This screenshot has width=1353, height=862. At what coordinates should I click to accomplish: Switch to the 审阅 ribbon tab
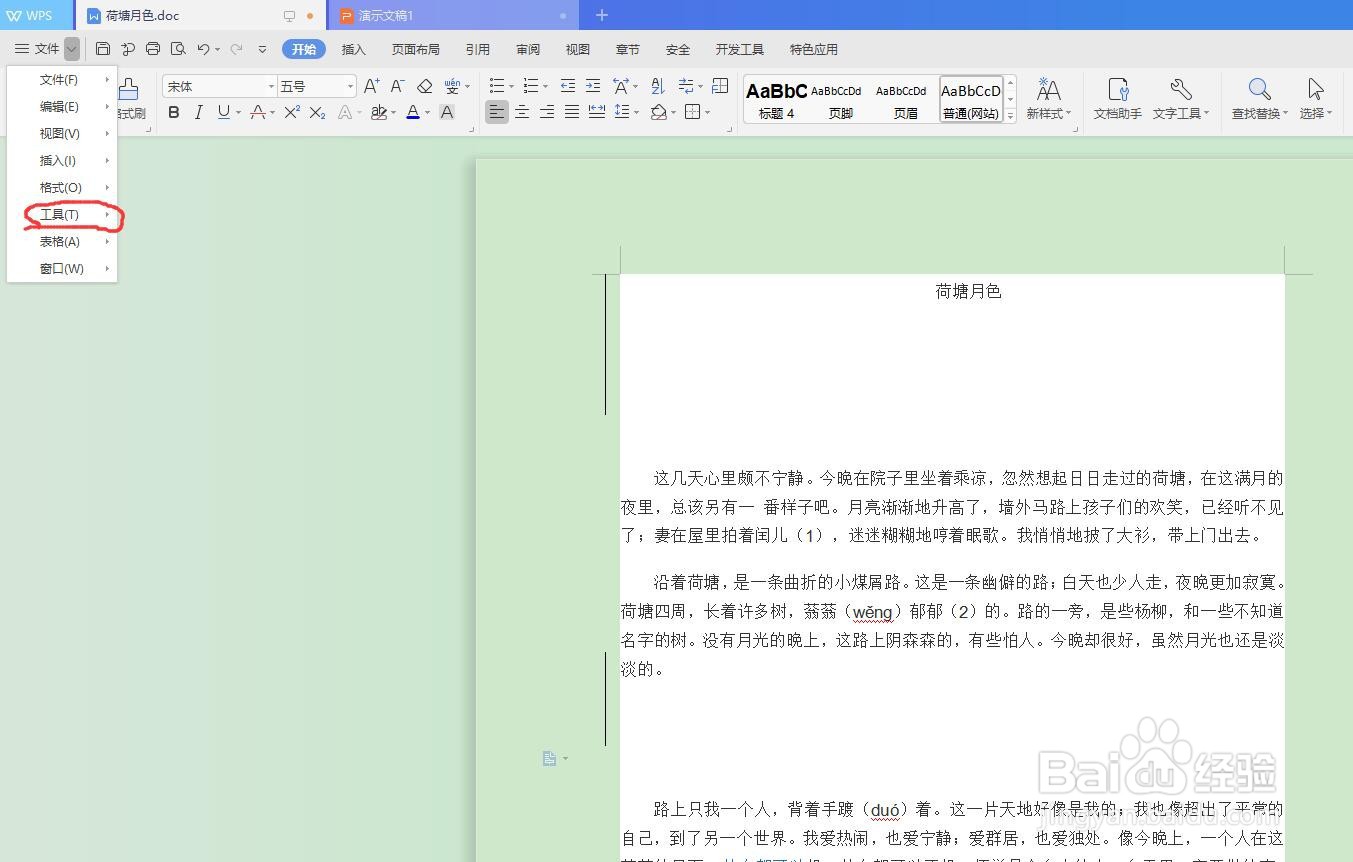(528, 49)
